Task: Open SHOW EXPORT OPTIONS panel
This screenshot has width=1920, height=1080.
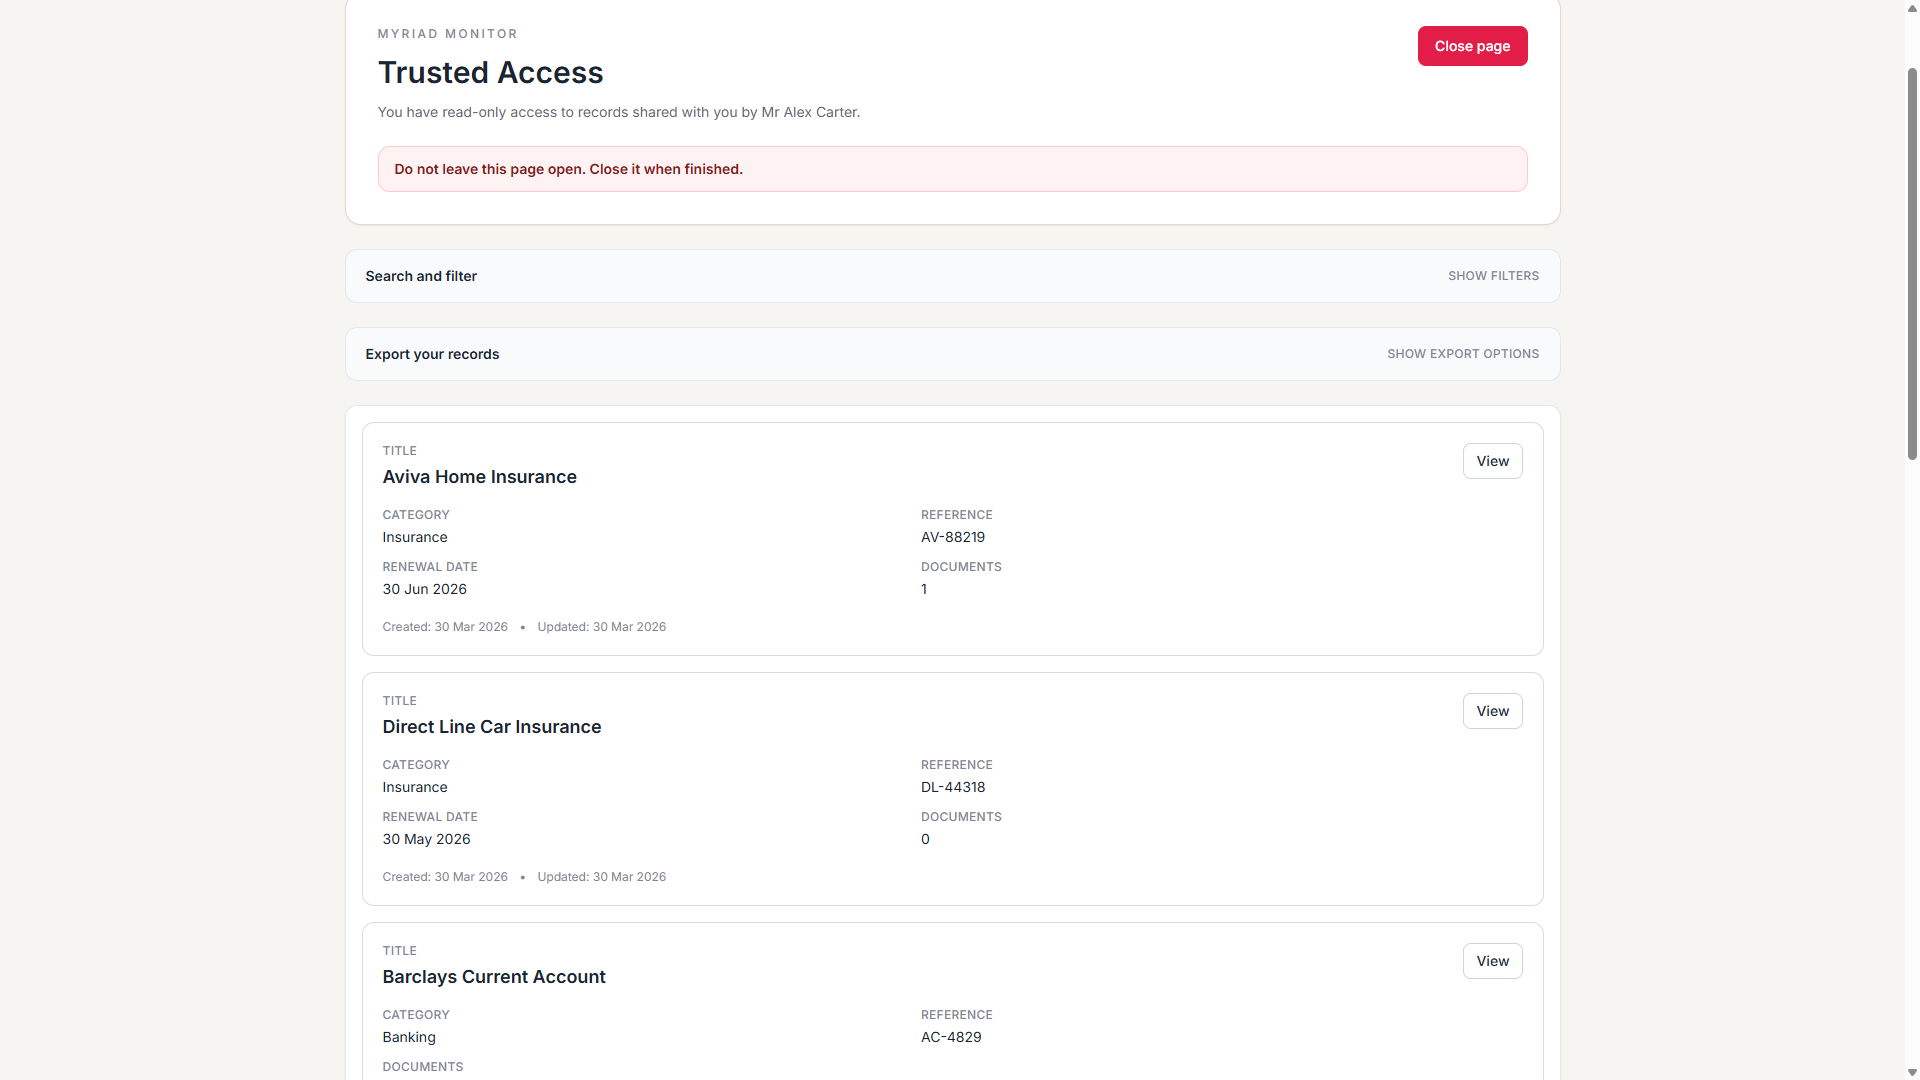Action: pyautogui.click(x=1463, y=353)
